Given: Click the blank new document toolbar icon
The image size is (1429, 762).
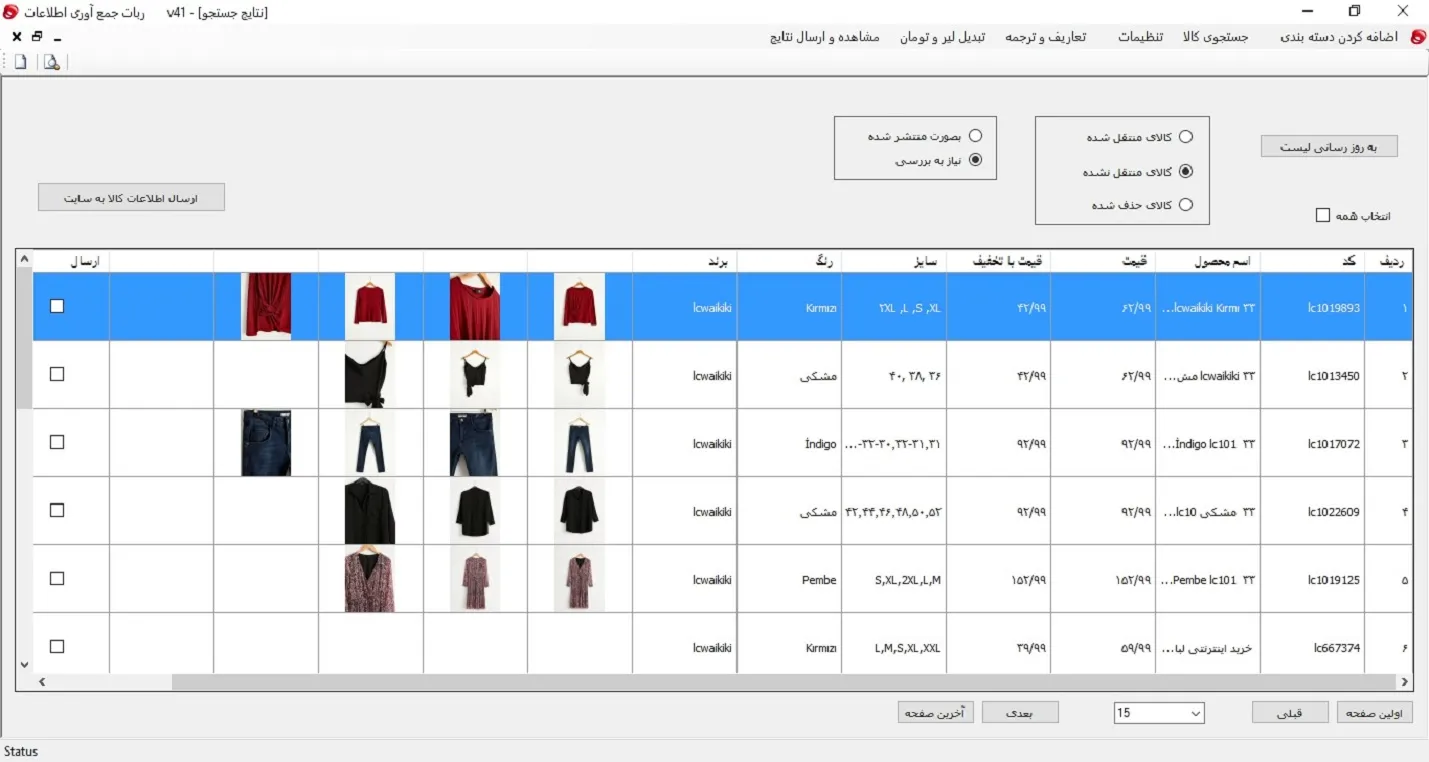Looking at the screenshot, I should [x=20, y=62].
